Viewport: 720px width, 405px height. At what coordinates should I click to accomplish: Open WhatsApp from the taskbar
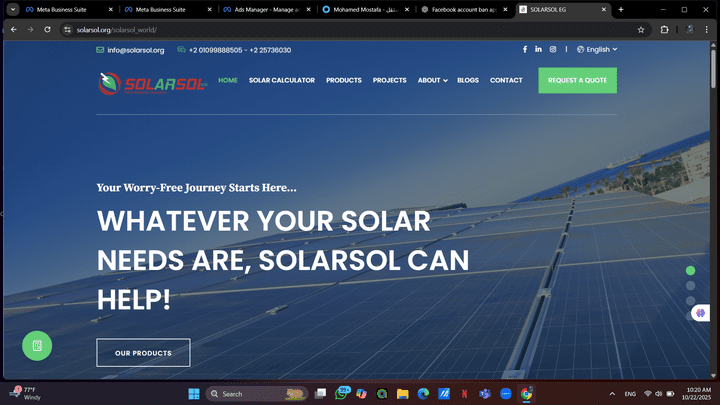(x=342, y=394)
